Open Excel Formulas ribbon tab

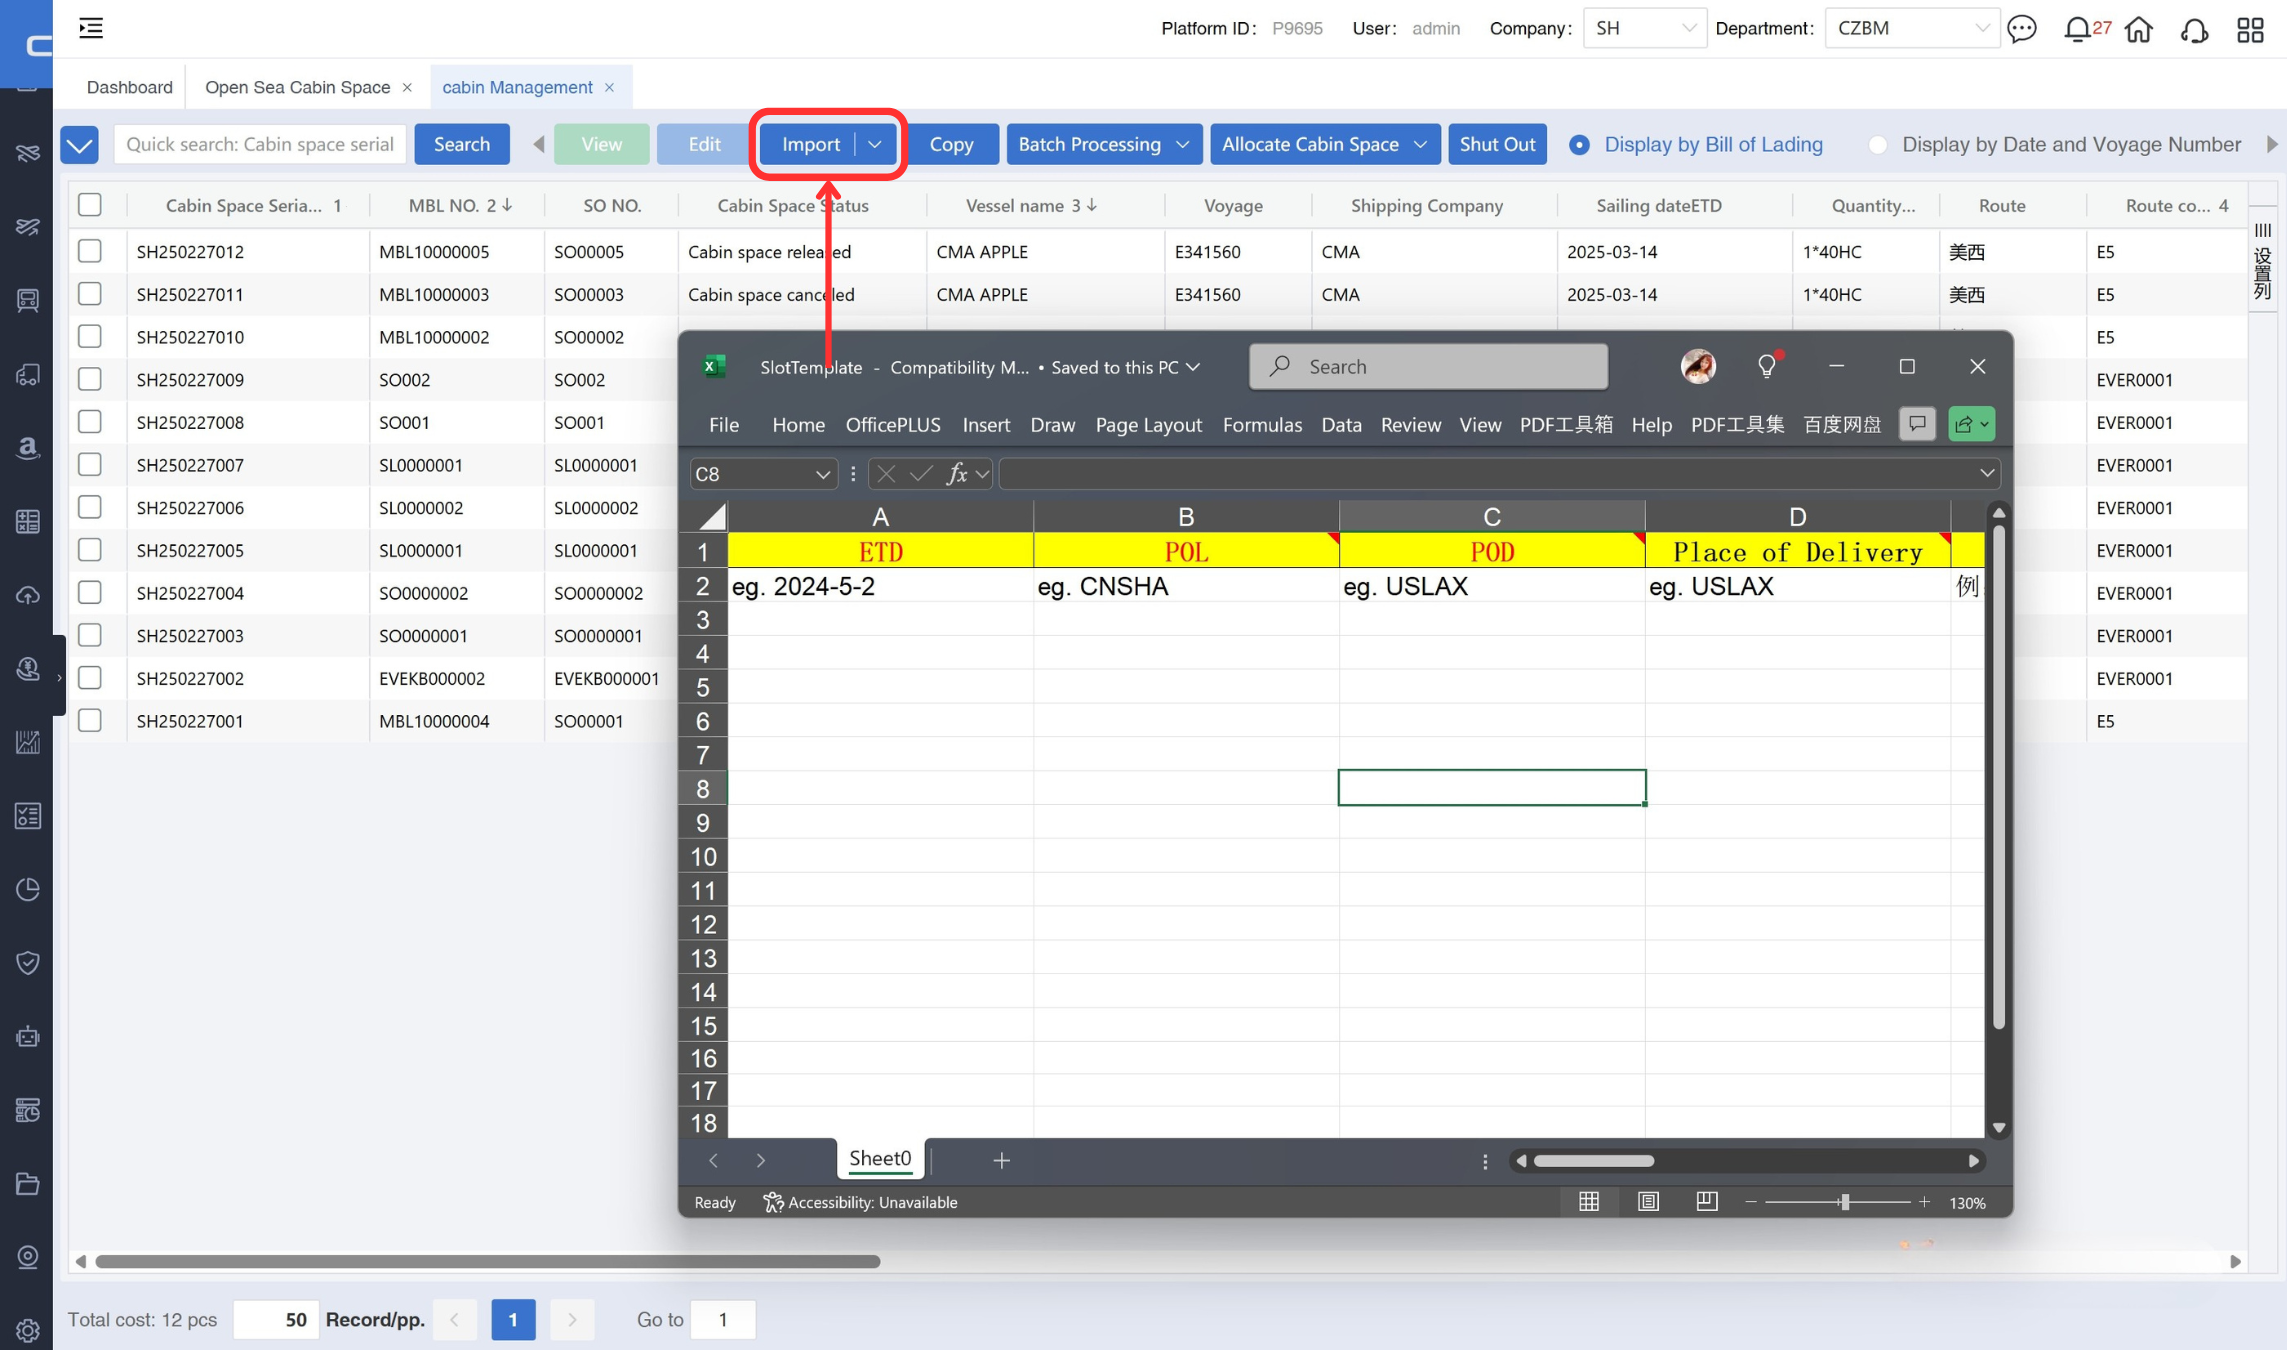[x=1262, y=424]
